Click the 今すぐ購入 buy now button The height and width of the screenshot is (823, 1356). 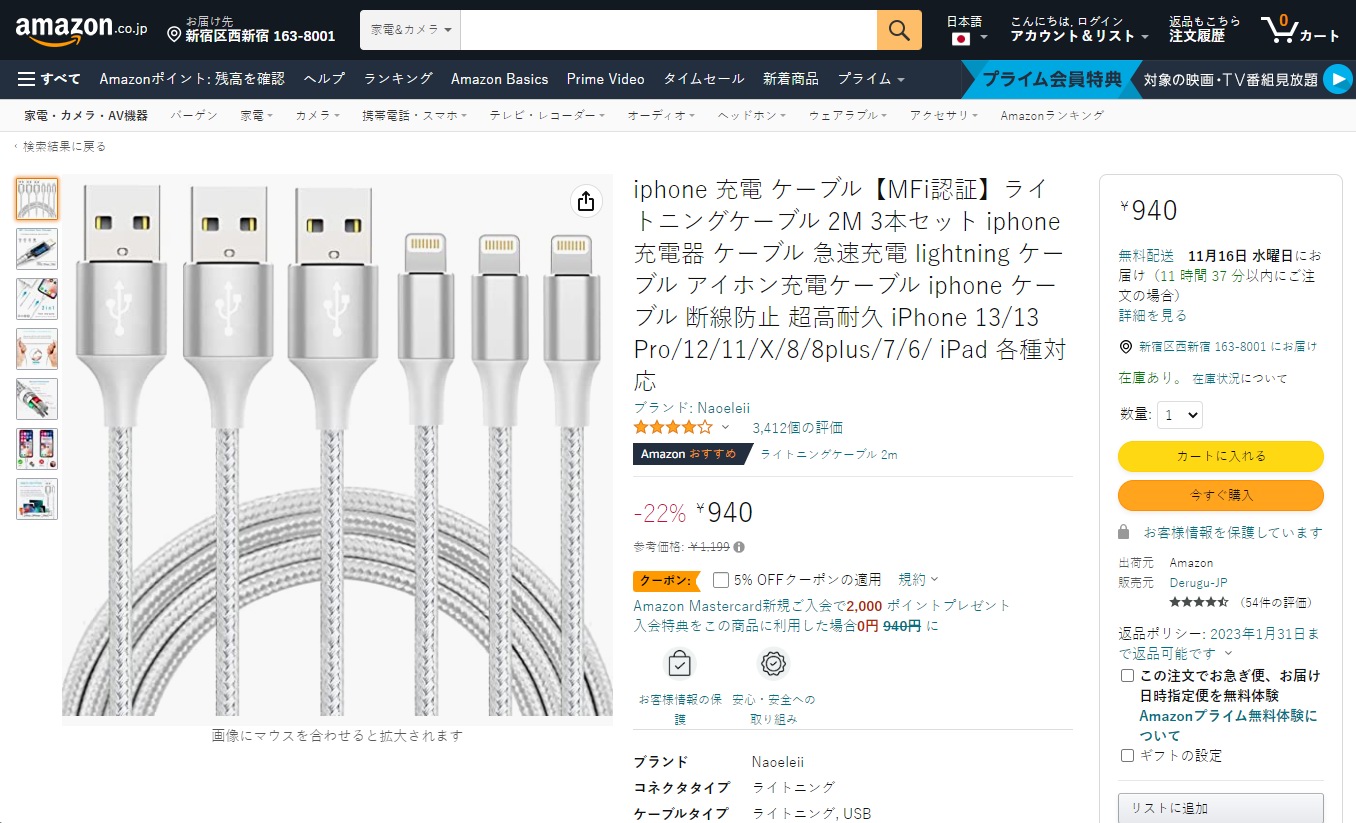click(x=1220, y=495)
